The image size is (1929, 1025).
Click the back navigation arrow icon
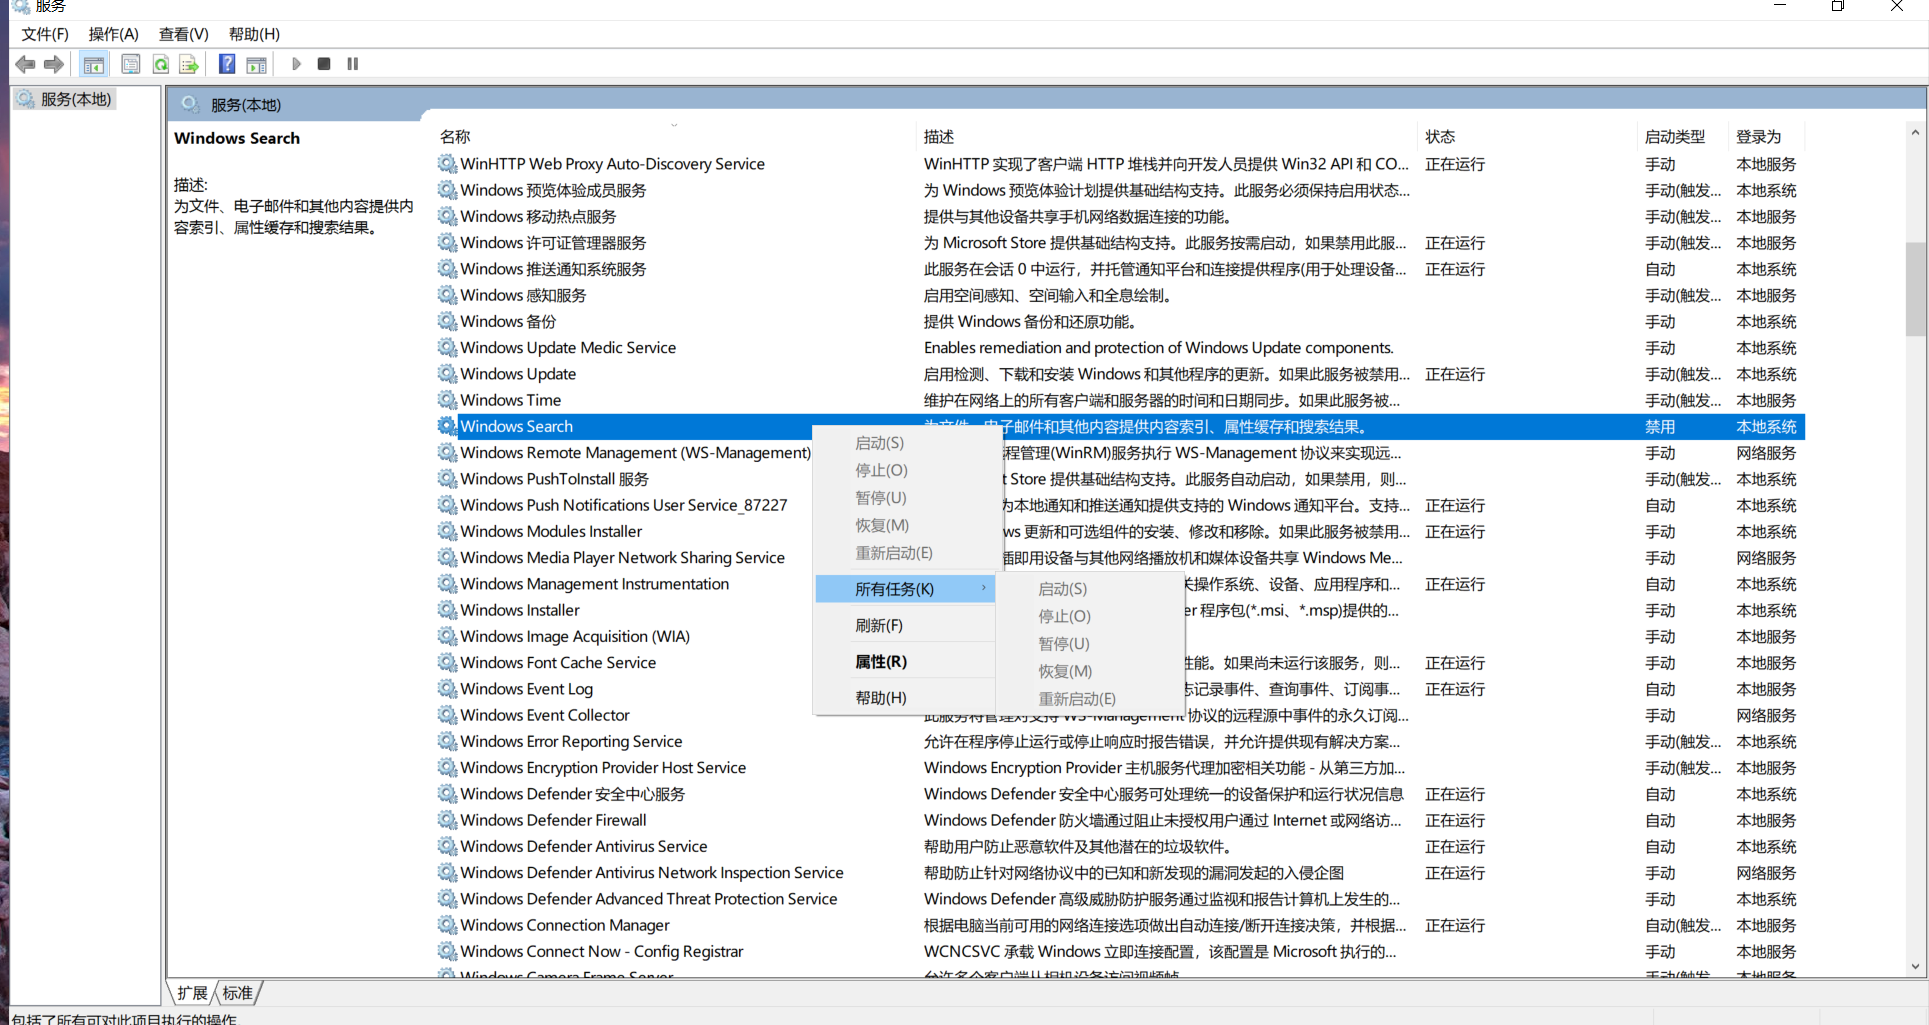pos(24,64)
